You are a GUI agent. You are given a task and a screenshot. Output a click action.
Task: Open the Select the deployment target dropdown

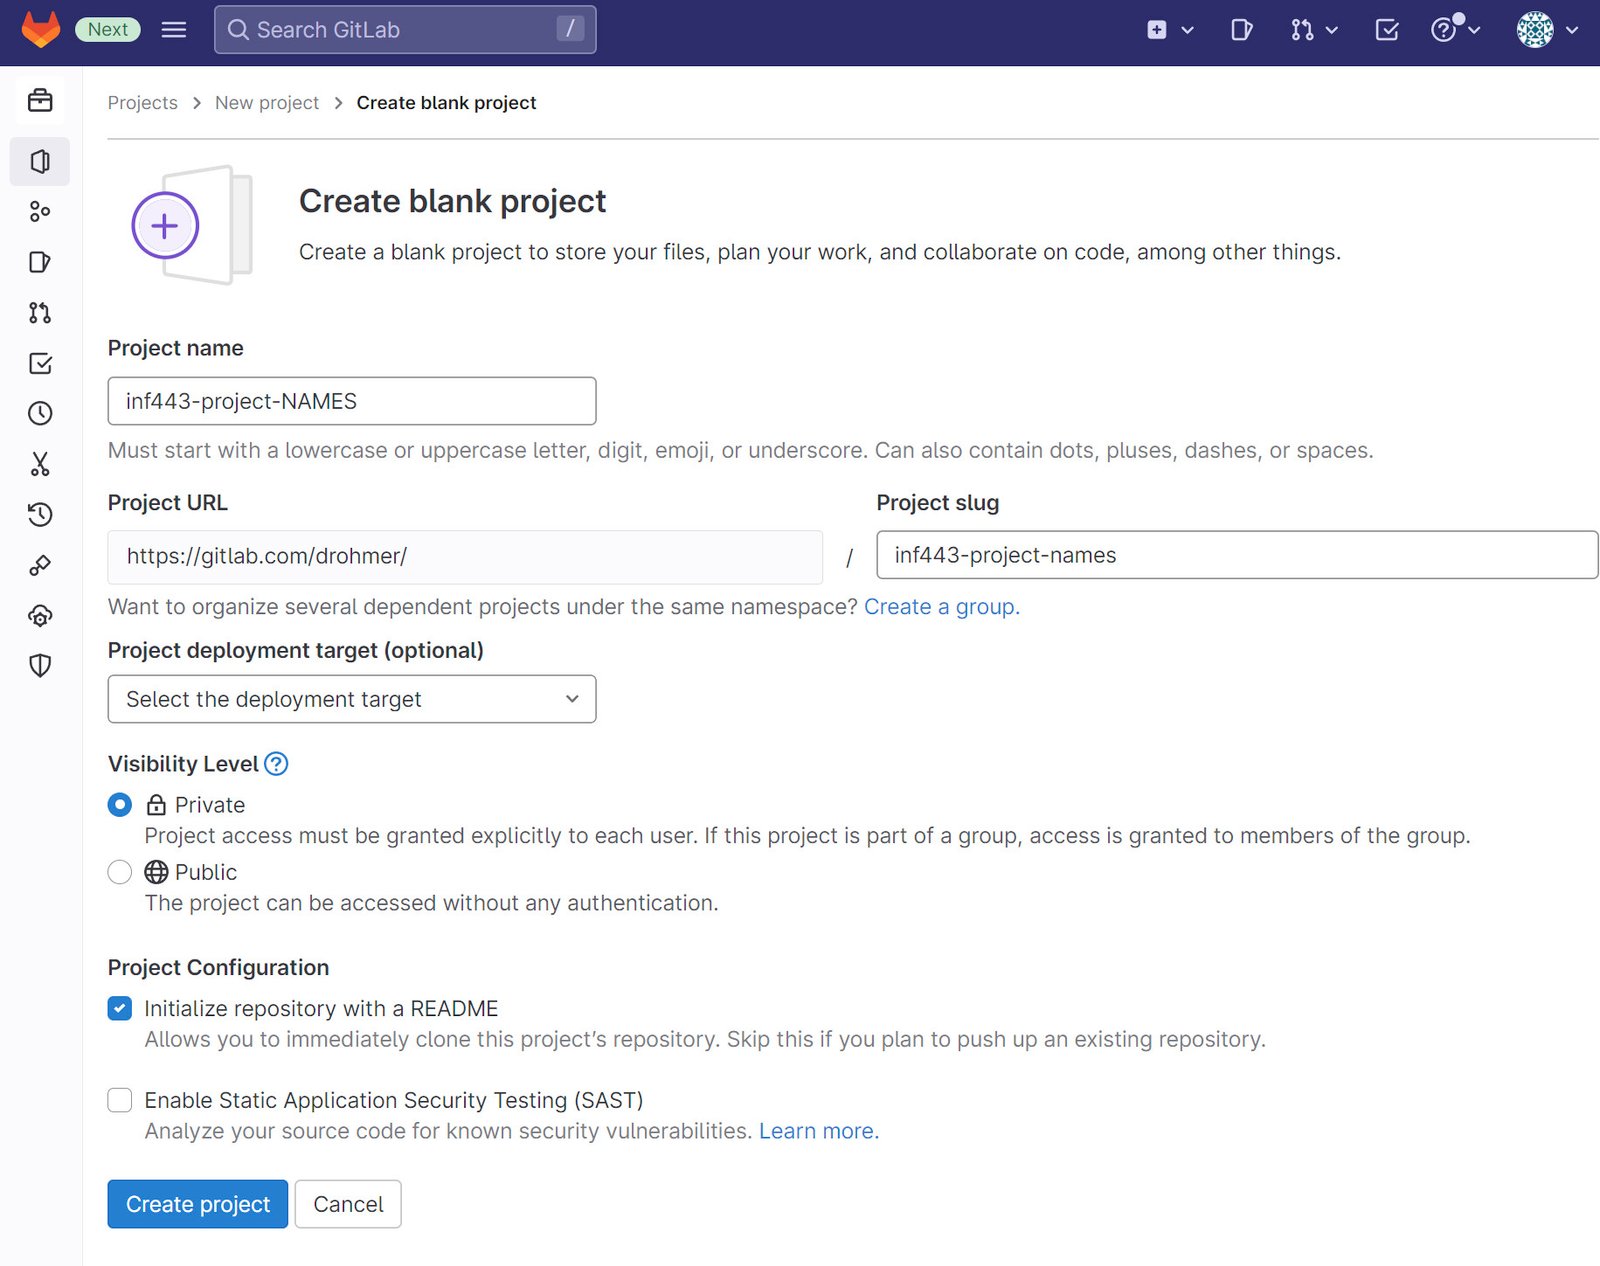(351, 699)
